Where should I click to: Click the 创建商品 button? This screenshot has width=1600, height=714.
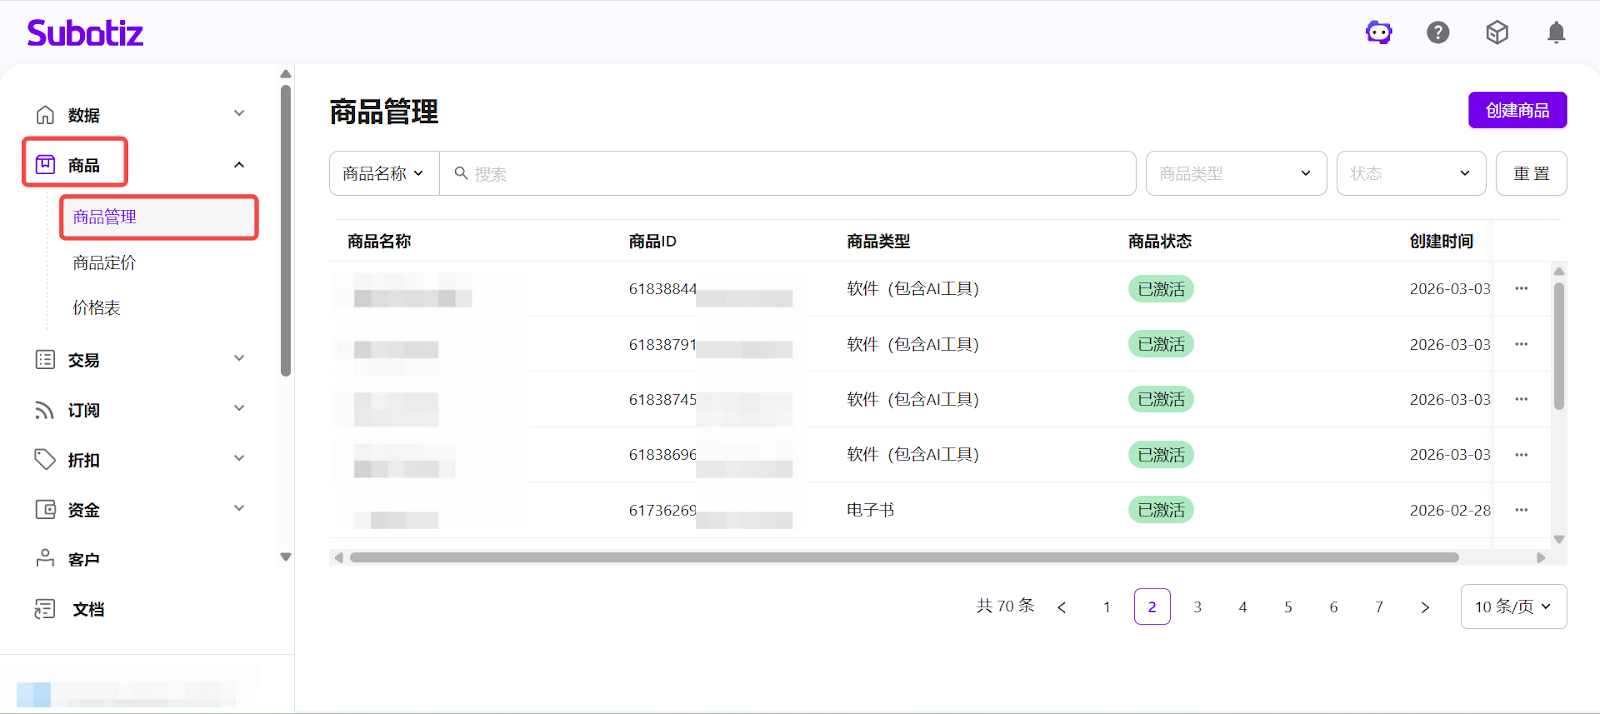[x=1517, y=110]
